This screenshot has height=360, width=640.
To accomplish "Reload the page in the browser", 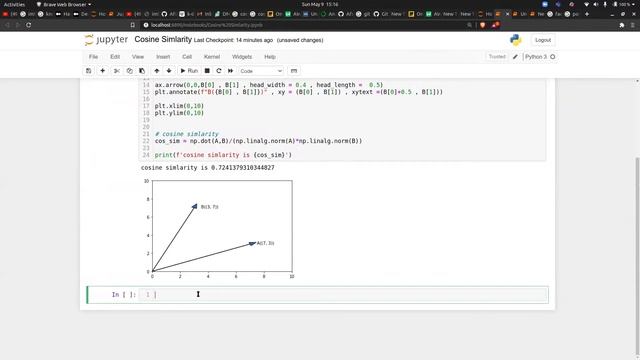I will point(29,25).
